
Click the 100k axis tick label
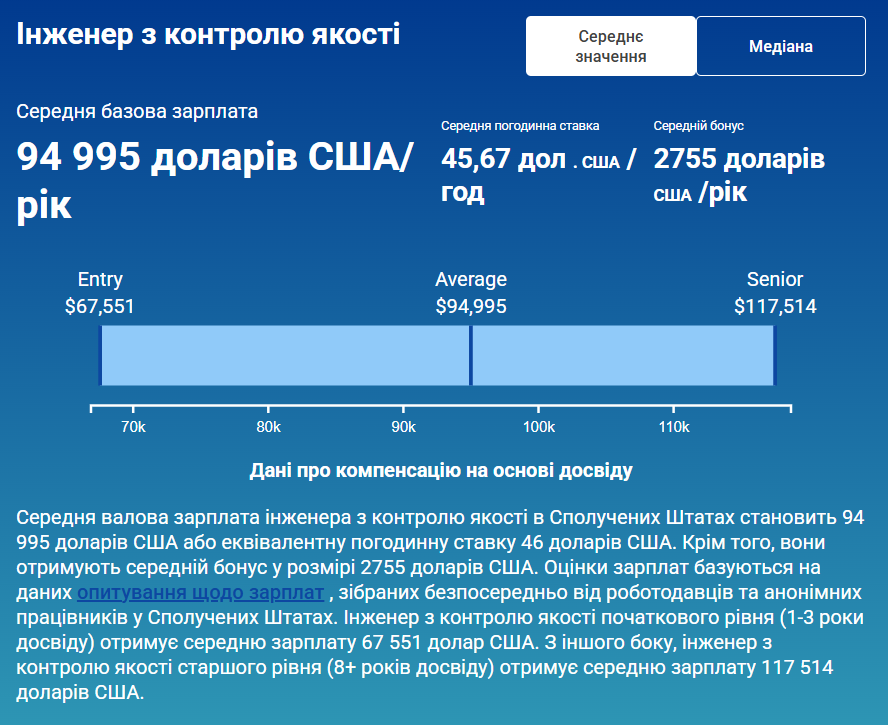[x=539, y=428]
